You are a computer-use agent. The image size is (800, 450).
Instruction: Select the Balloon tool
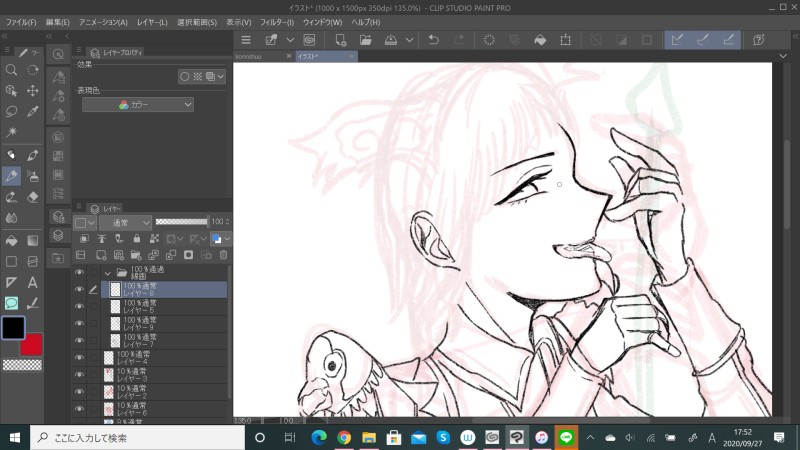point(11,303)
